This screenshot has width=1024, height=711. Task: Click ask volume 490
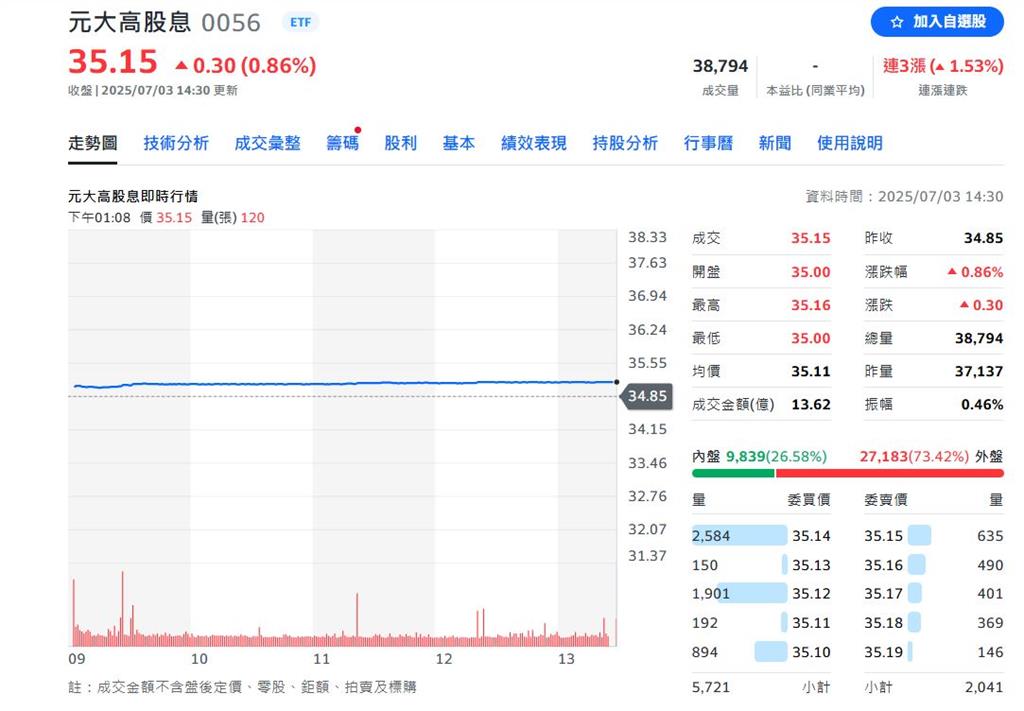[990, 565]
